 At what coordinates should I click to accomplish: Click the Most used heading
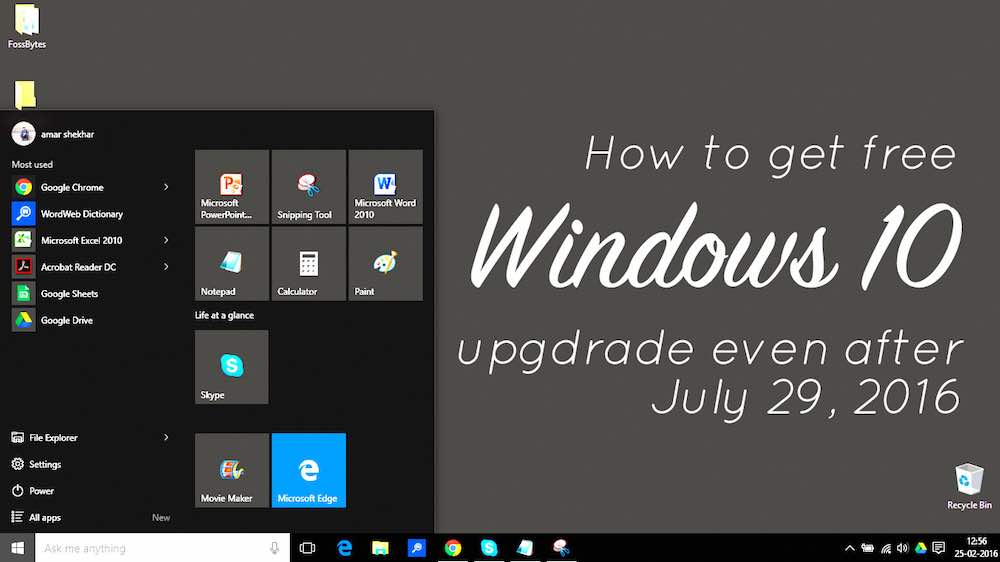click(32, 165)
